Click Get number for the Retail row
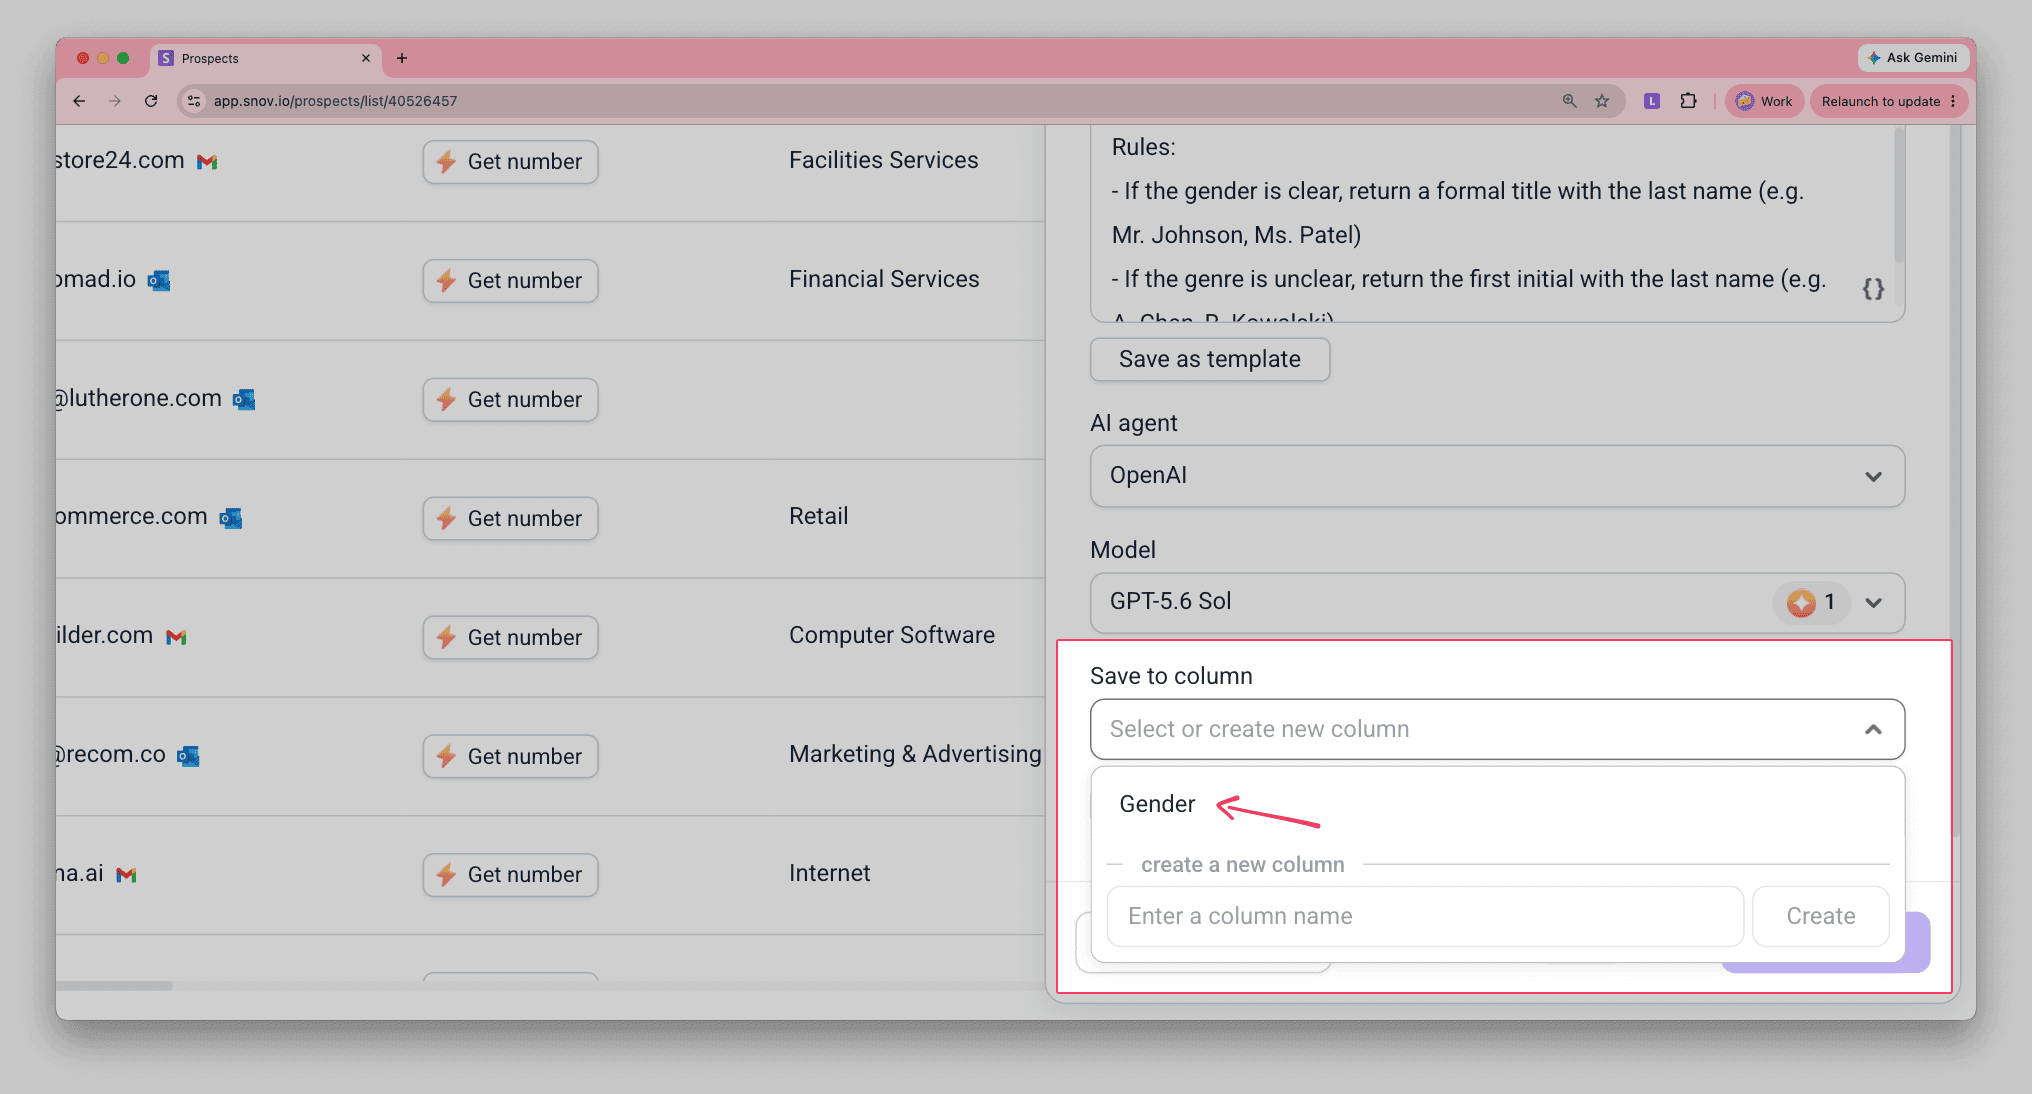This screenshot has width=2032, height=1094. 510,518
